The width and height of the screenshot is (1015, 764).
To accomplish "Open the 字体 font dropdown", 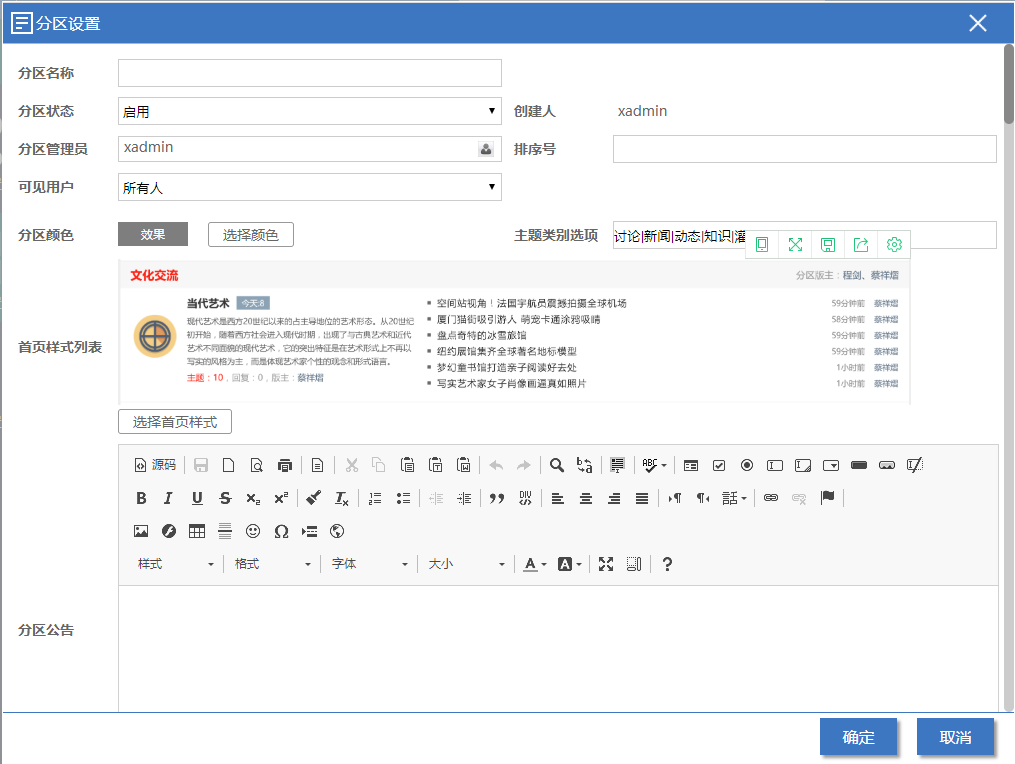I will coord(369,564).
